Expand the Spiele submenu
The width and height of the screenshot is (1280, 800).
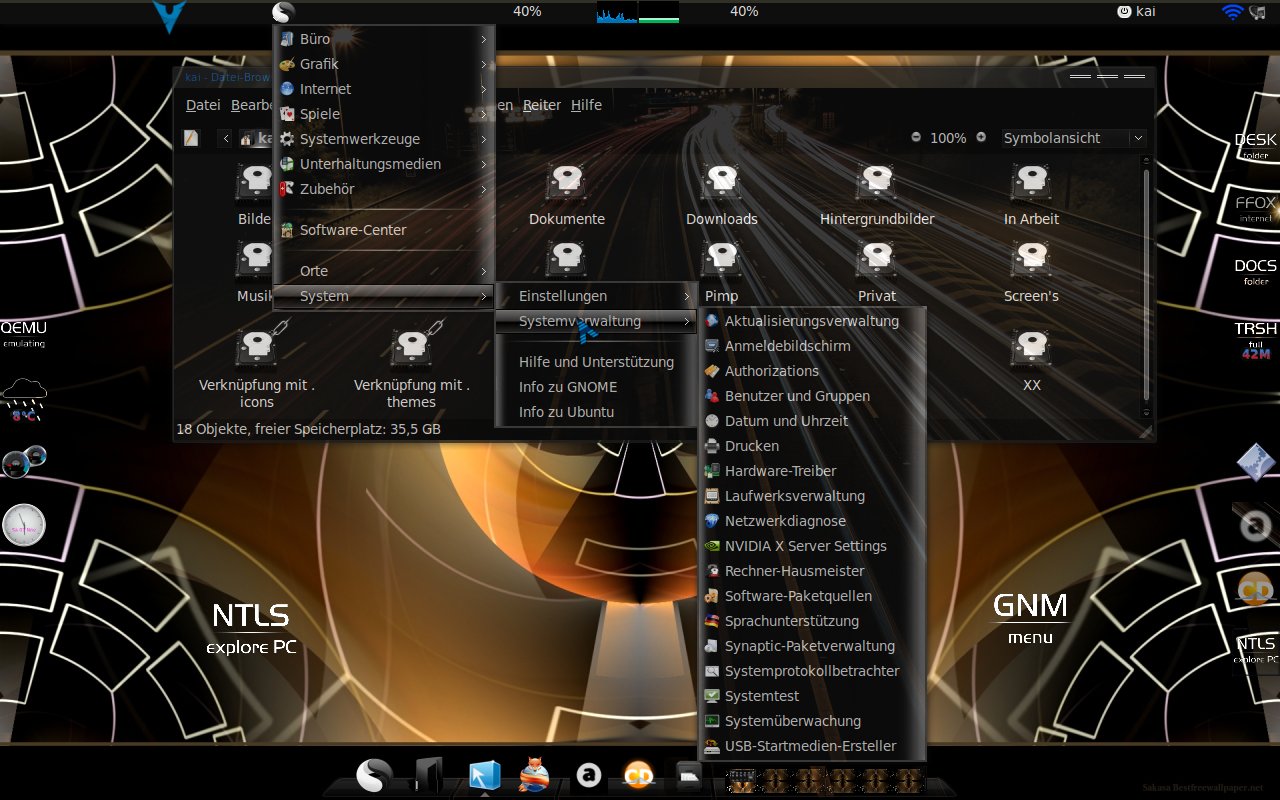(x=384, y=114)
